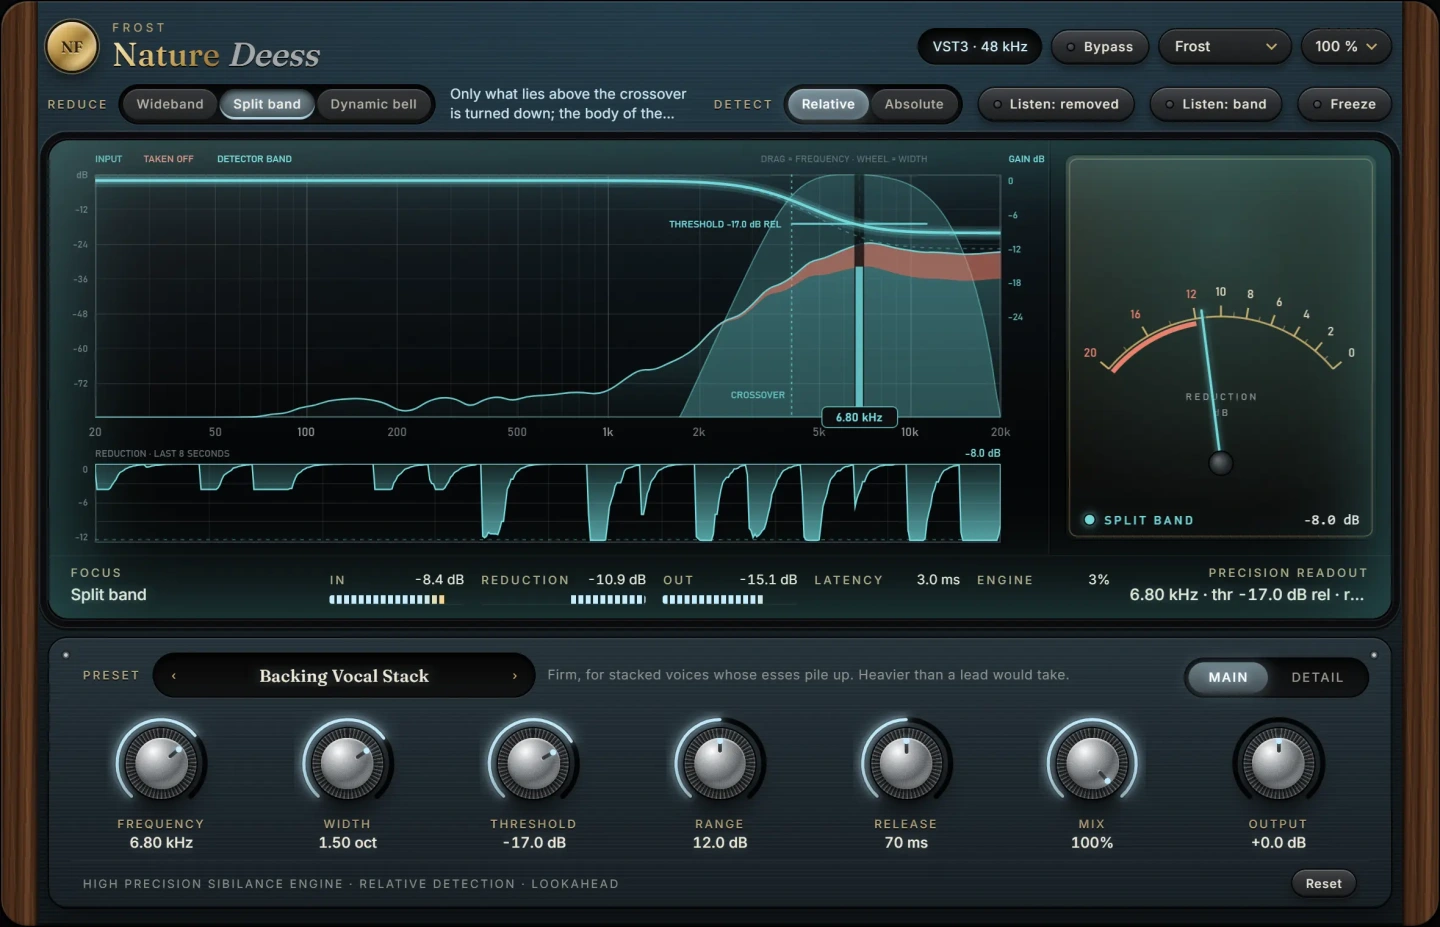
Task: Switch to Dynamic bell reduce mode
Action: [374, 104]
